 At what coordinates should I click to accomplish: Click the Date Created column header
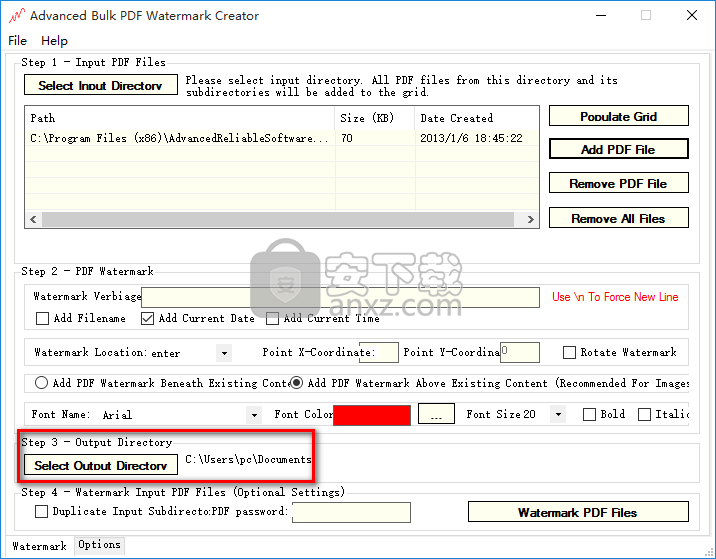[477, 118]
